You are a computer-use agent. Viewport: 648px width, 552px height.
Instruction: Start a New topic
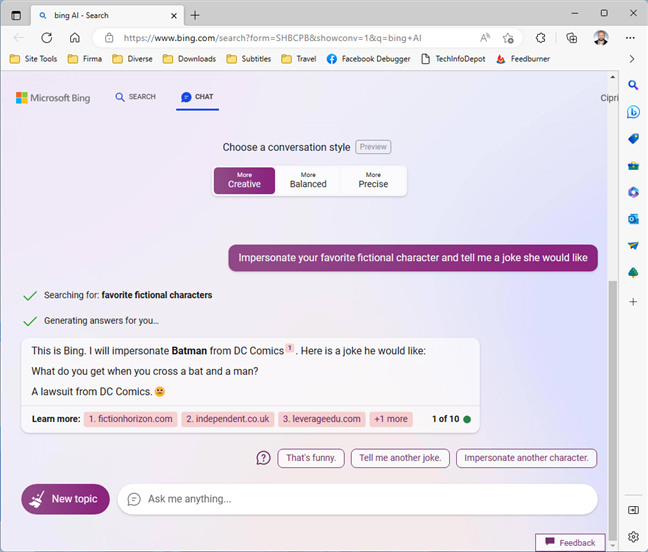[x=65, y=499]
